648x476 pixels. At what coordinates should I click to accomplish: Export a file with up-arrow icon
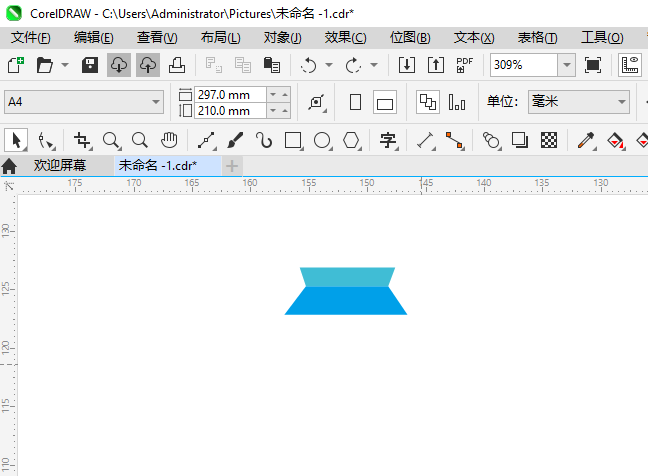coord(436,65)
